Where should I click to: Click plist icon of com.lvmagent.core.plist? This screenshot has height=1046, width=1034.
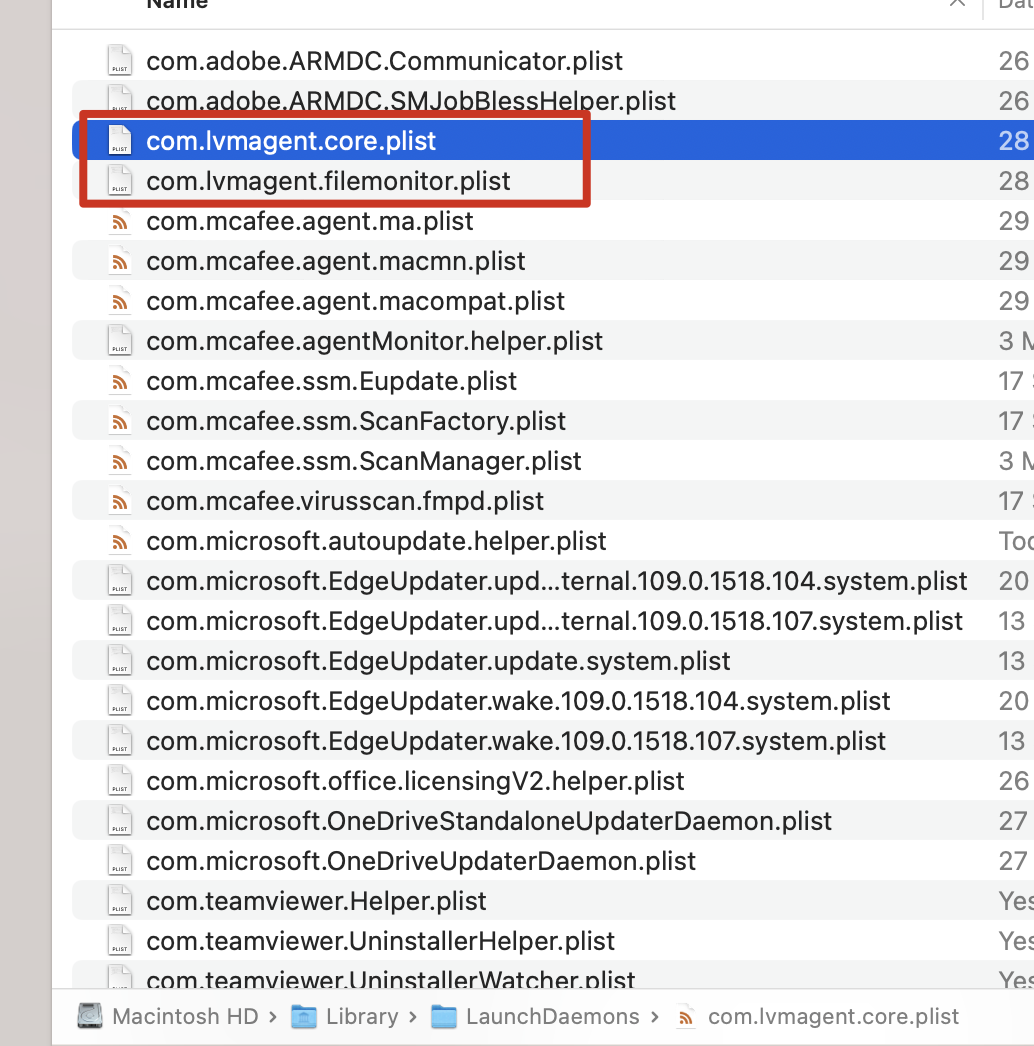(120, 140)
